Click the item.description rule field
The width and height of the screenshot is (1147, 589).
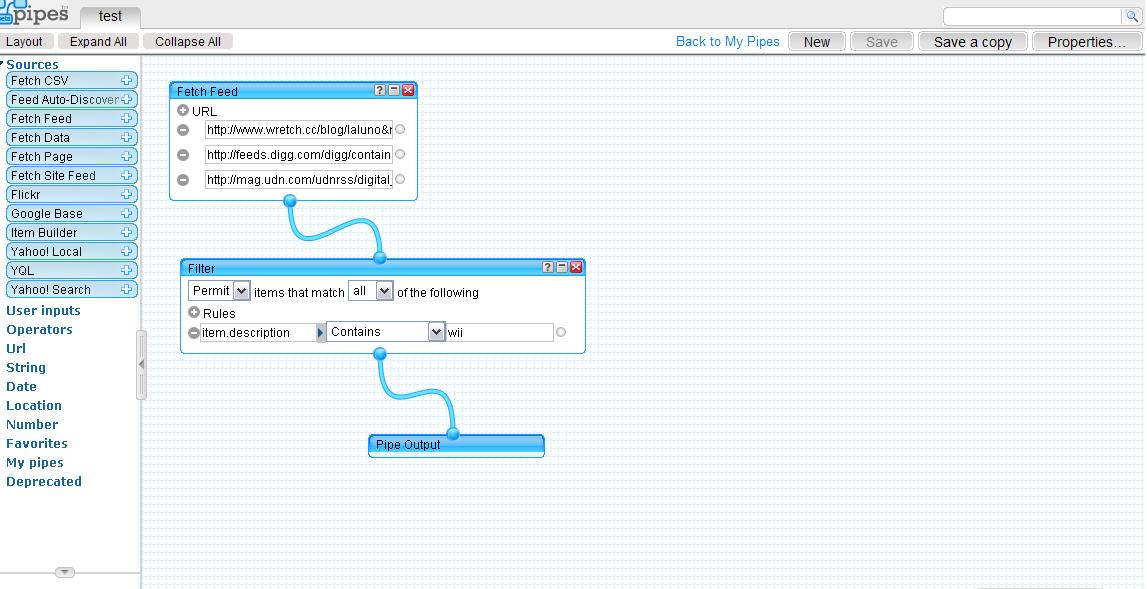pyautogui.click(x=257, y=333)
